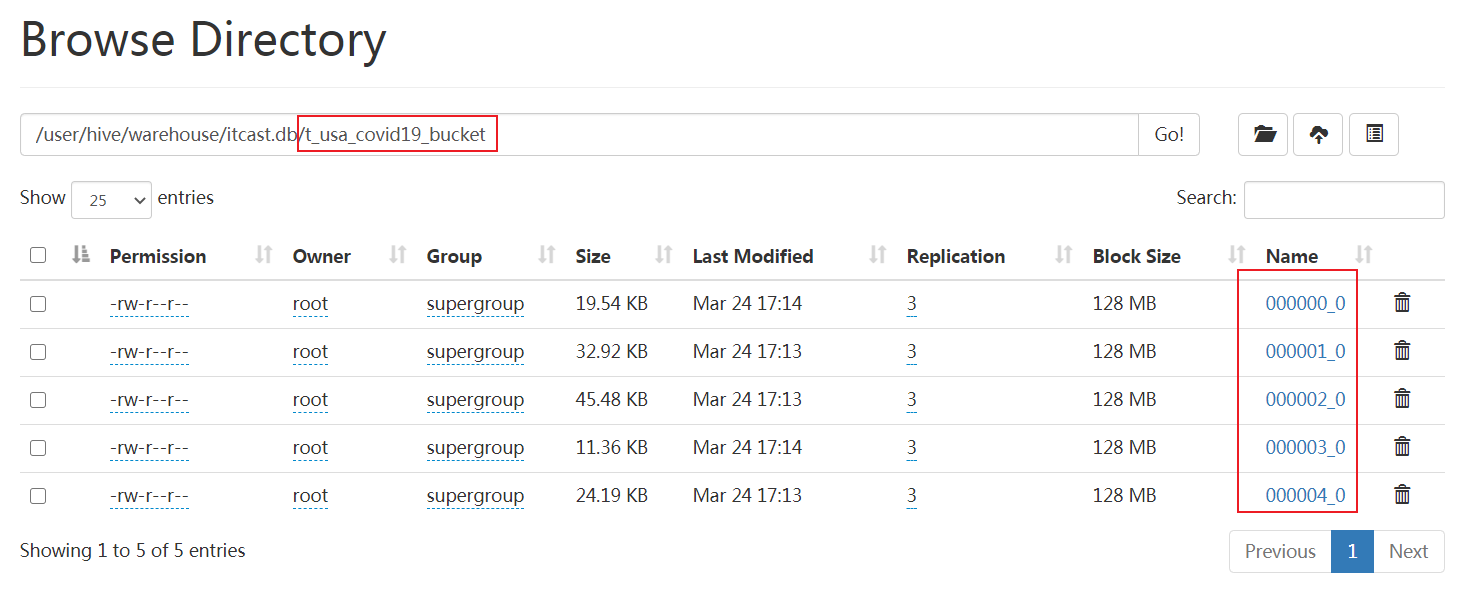Click the Search input box
Image resolution: width=1475 pixels, height=602 pixels.
pos(1344,199)
